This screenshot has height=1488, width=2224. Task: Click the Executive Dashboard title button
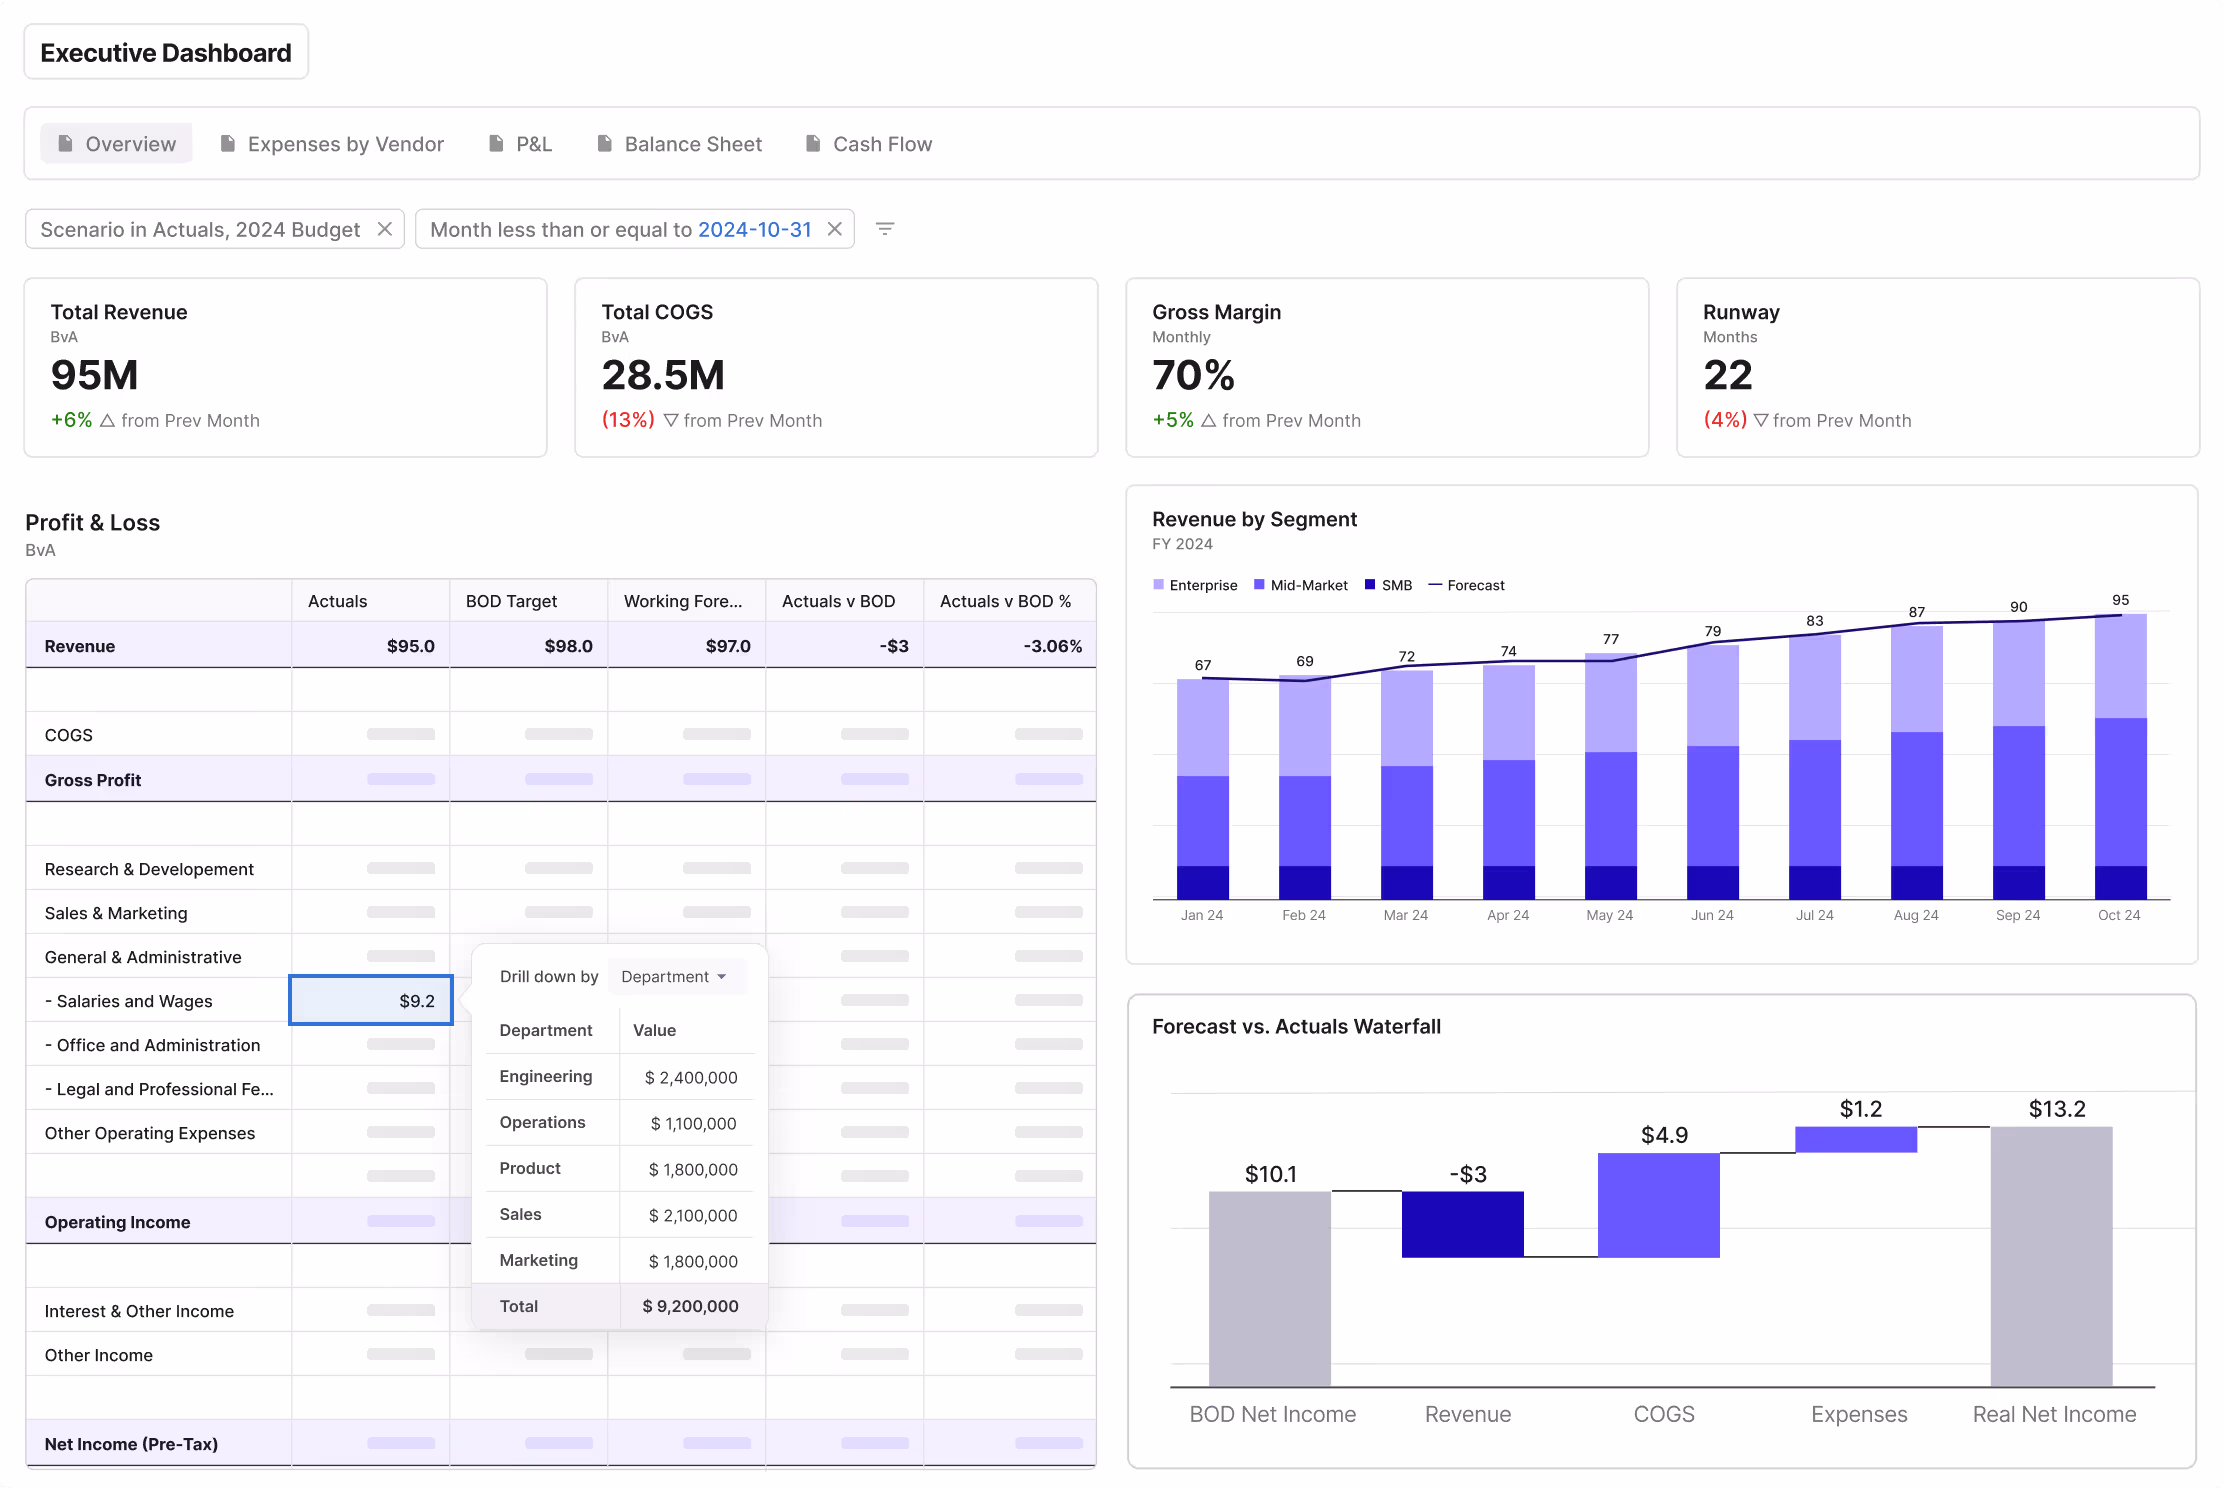(x=165, y=51)
